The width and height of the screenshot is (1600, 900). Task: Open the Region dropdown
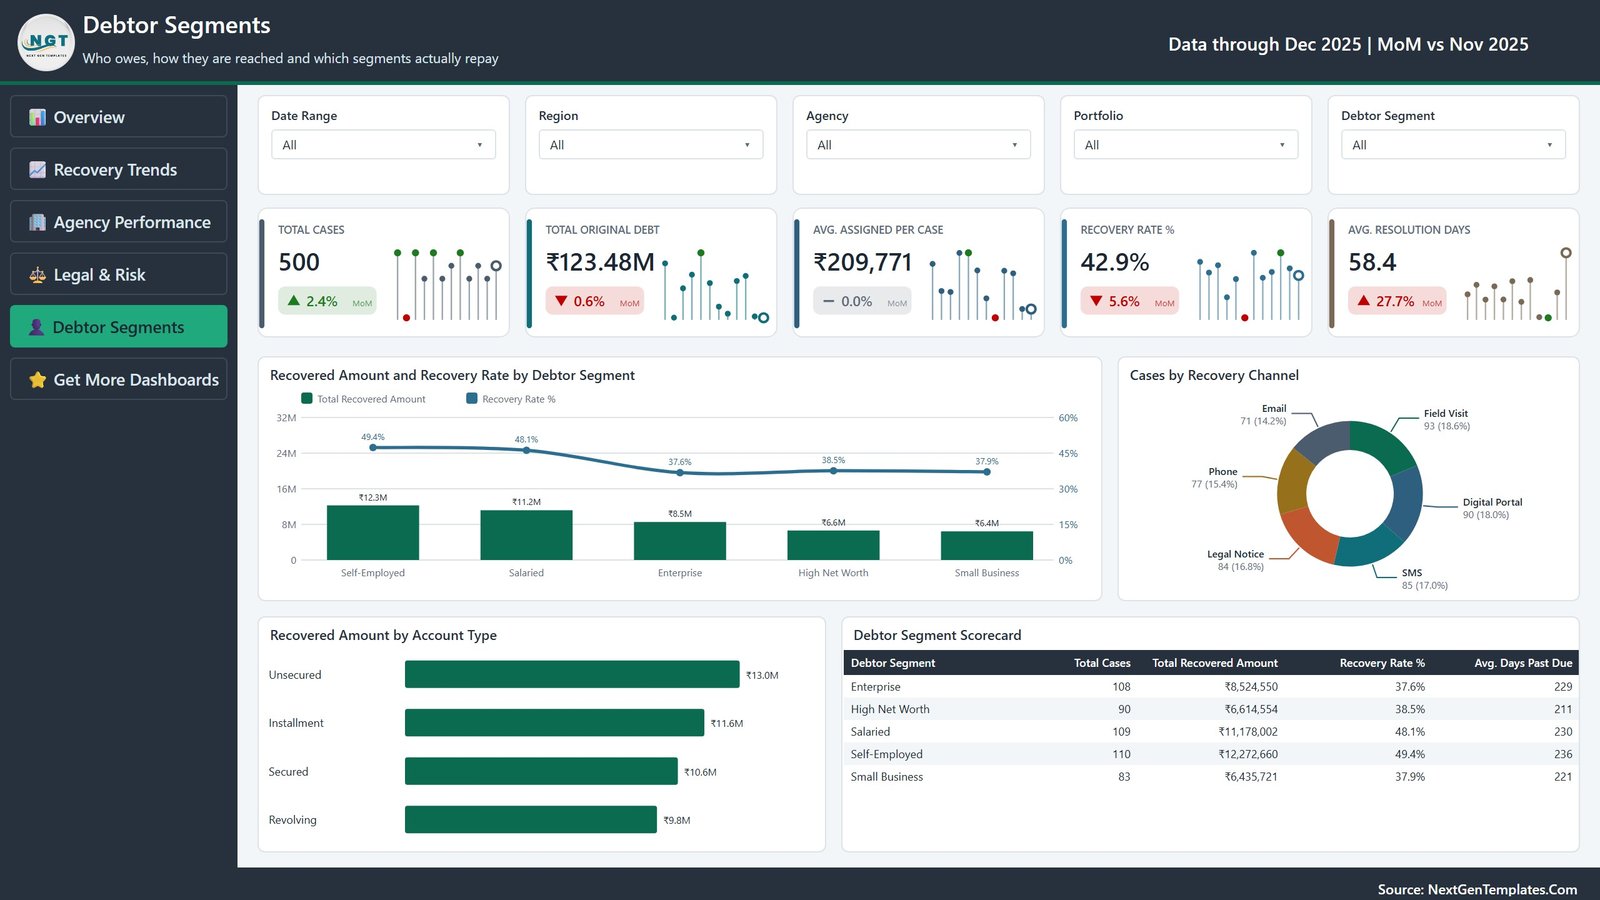(x=651, y=145)
